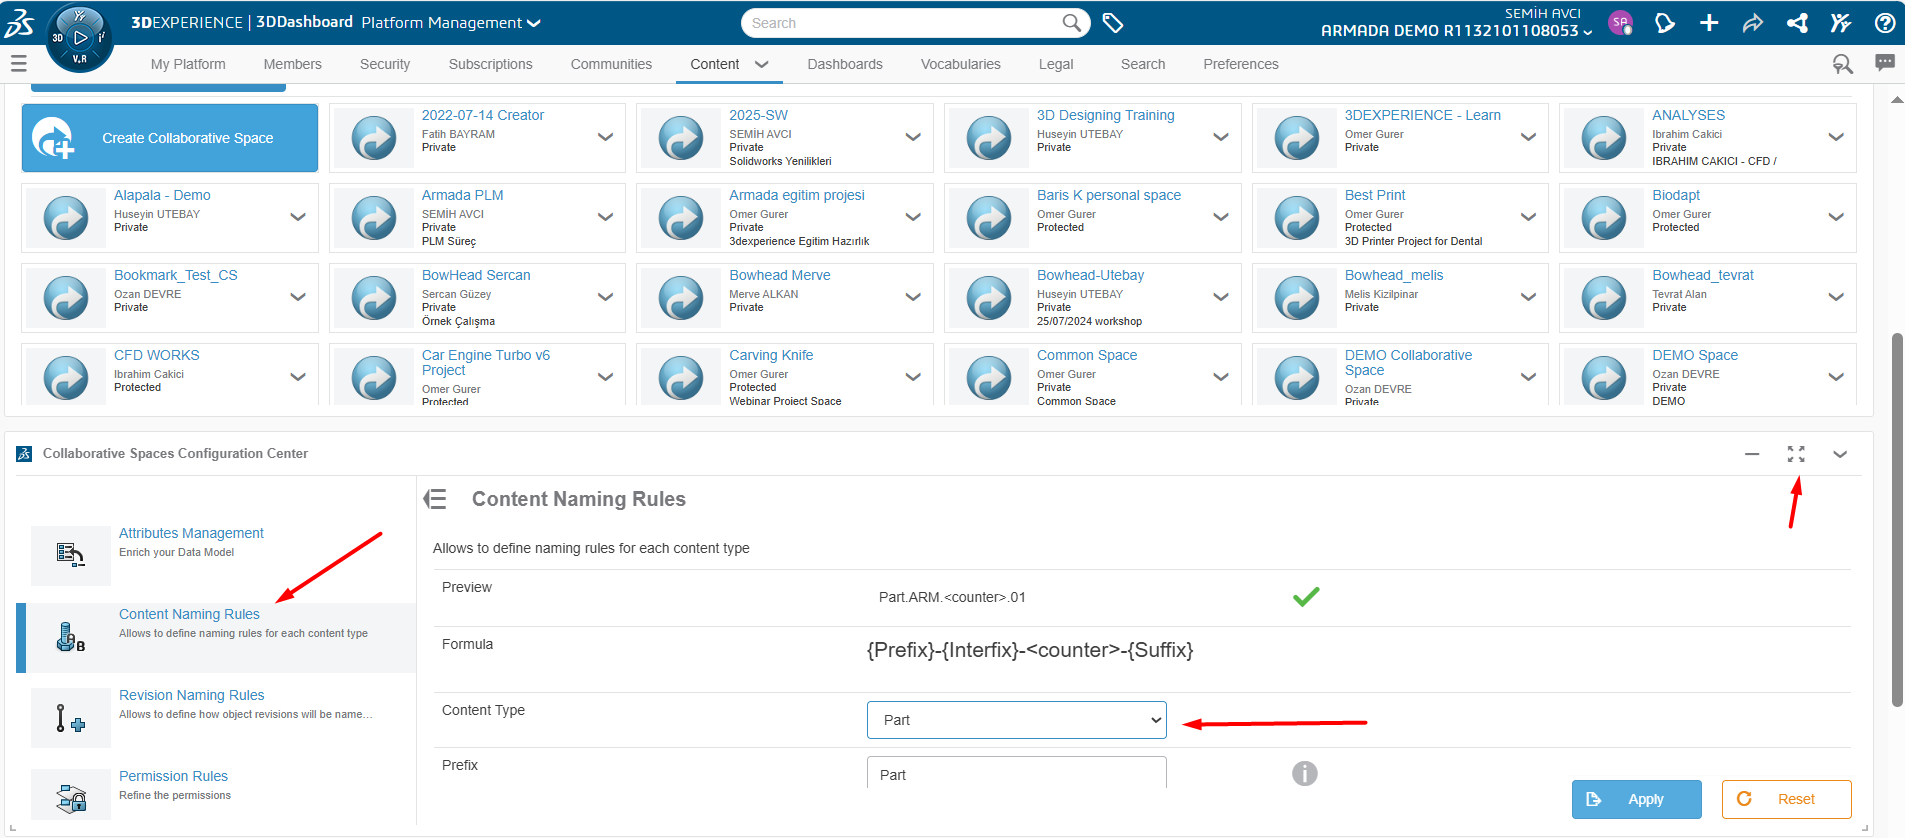Maximize the Configuration Center widget
The height and width of the screenshot is (838, 1905).
click(x=1796, y=454)
